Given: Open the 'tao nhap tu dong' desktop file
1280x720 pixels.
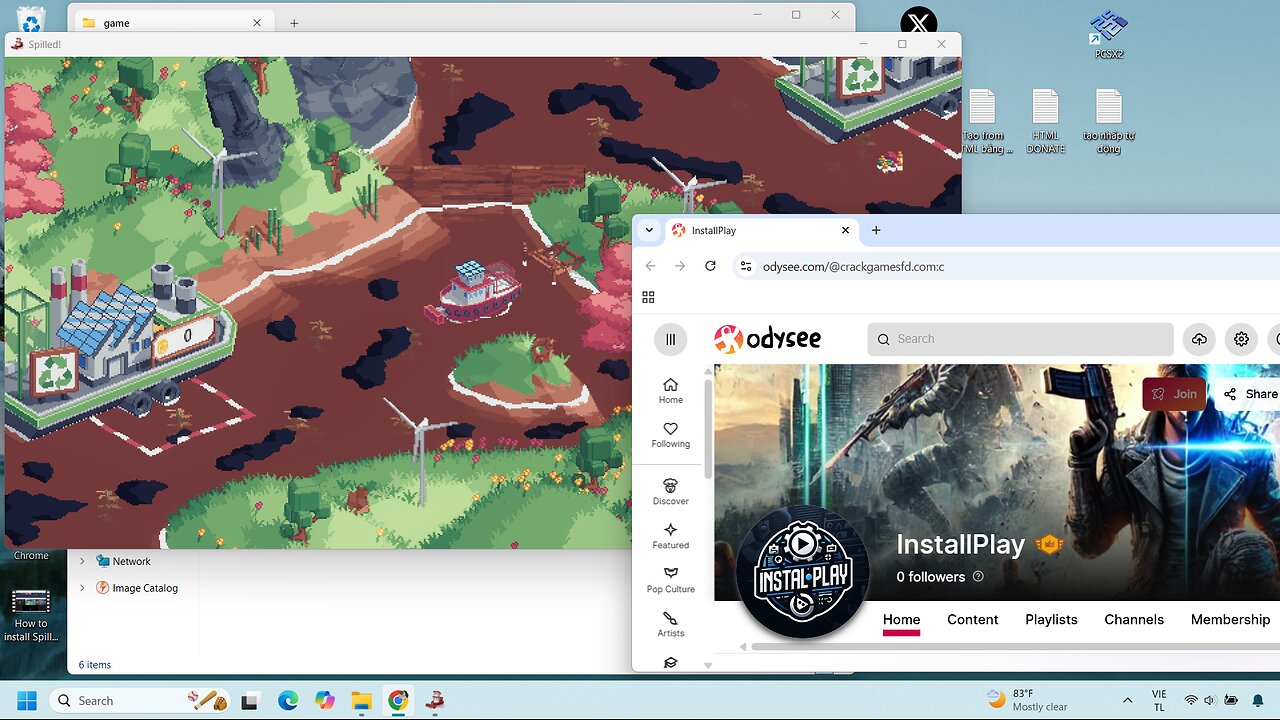Looking at the screenshot, I should (x=1108, y=121).
